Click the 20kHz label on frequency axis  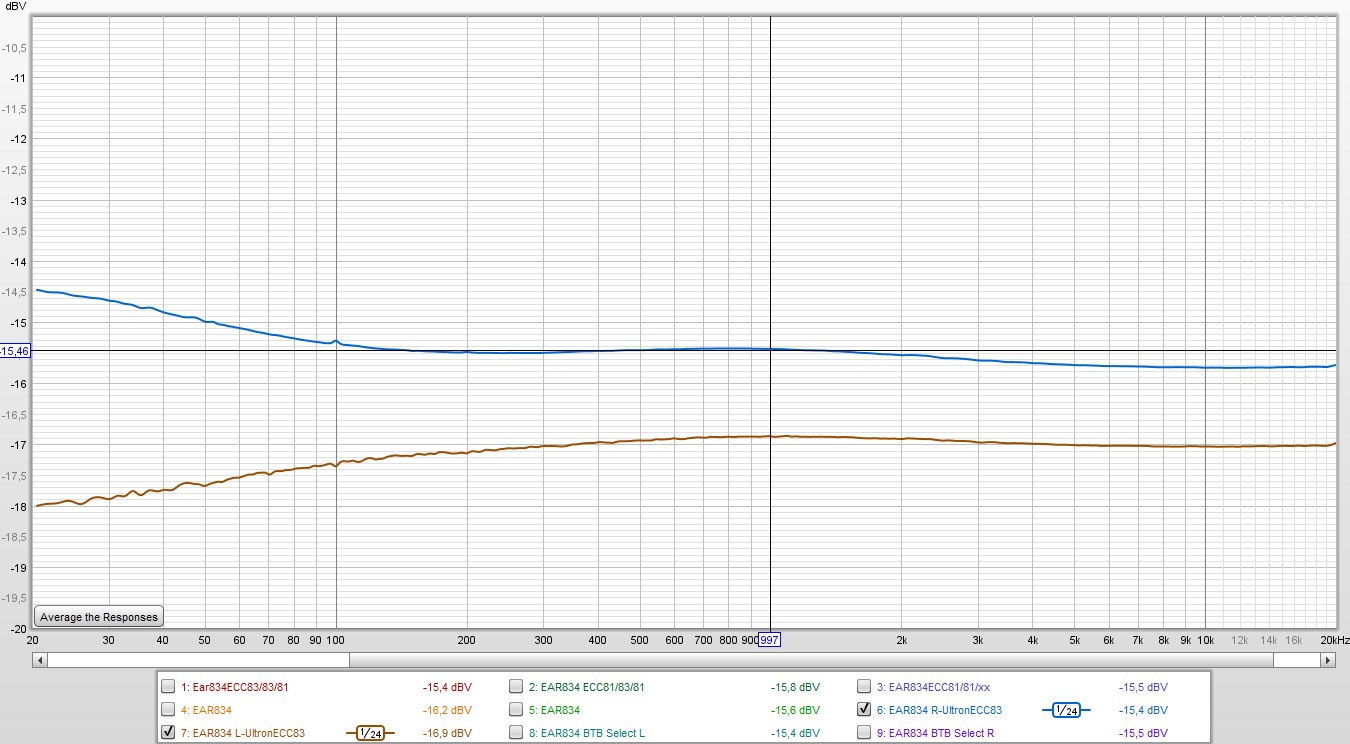point(1334,640)
